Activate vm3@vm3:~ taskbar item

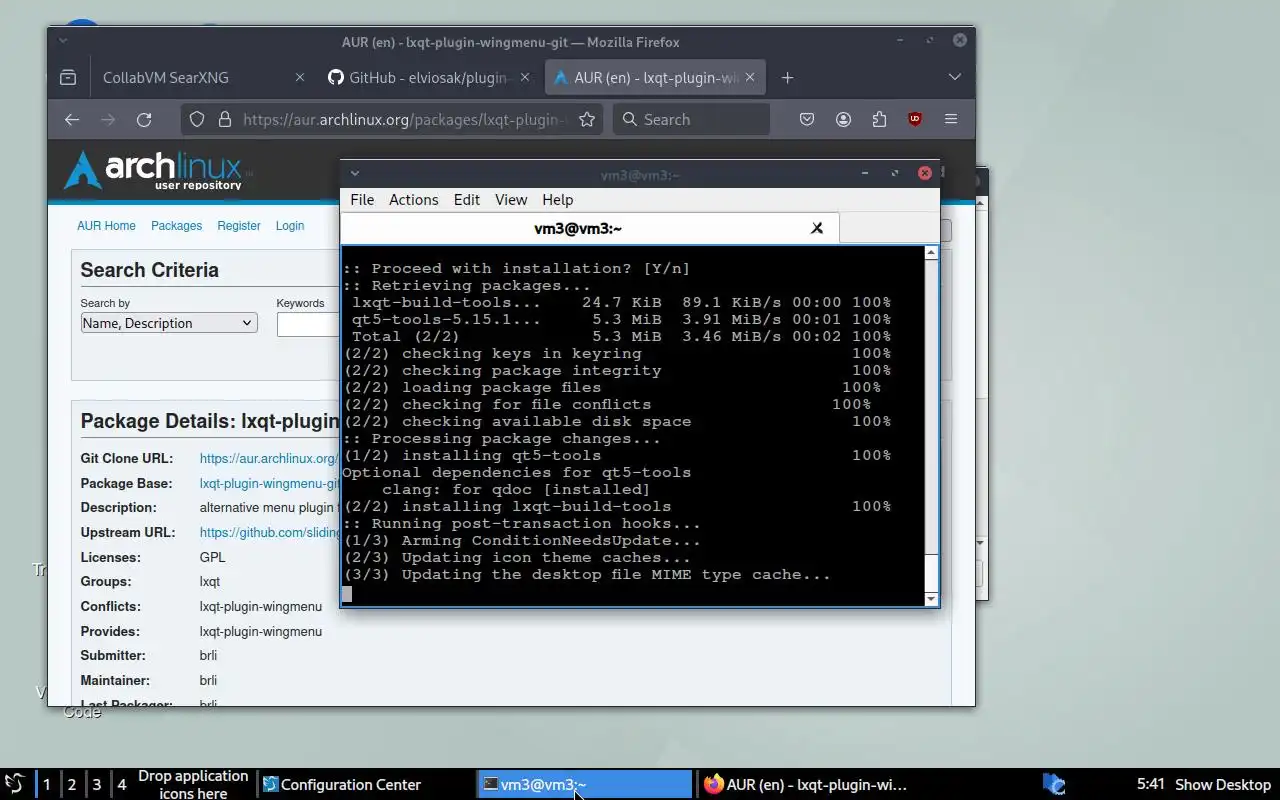point(584,785)
